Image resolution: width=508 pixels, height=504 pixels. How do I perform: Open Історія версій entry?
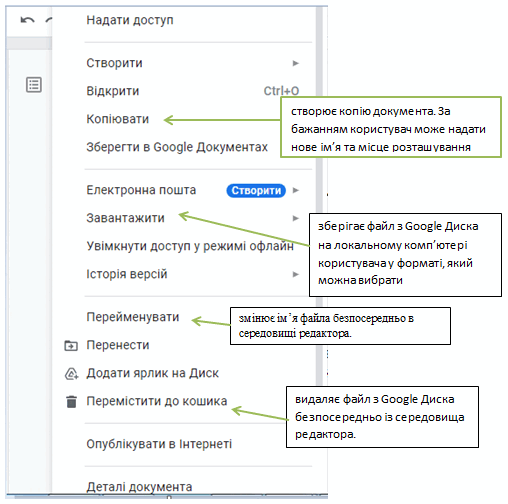pyautogui.click(x=127, y=274)
